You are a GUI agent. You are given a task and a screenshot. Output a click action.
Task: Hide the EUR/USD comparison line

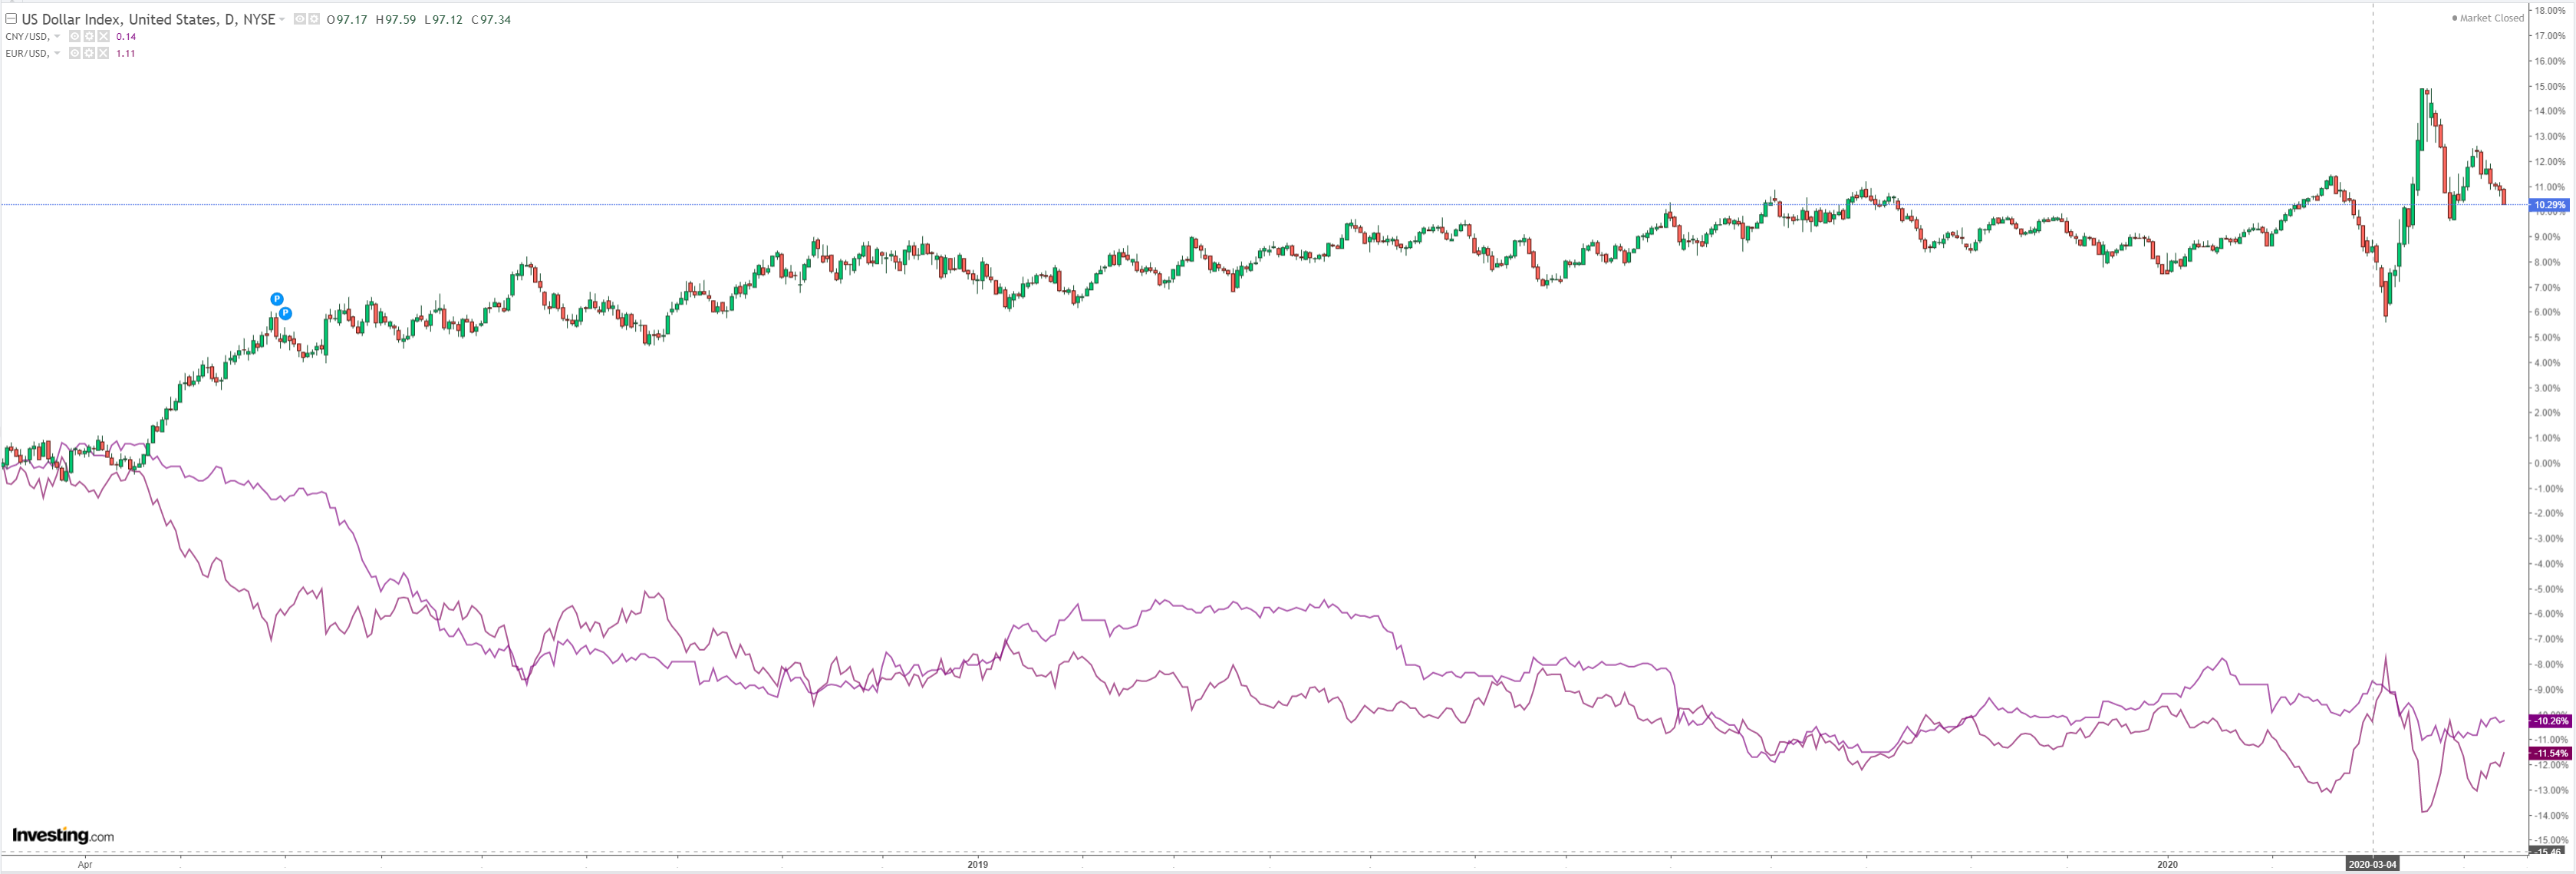click(75, 53)
